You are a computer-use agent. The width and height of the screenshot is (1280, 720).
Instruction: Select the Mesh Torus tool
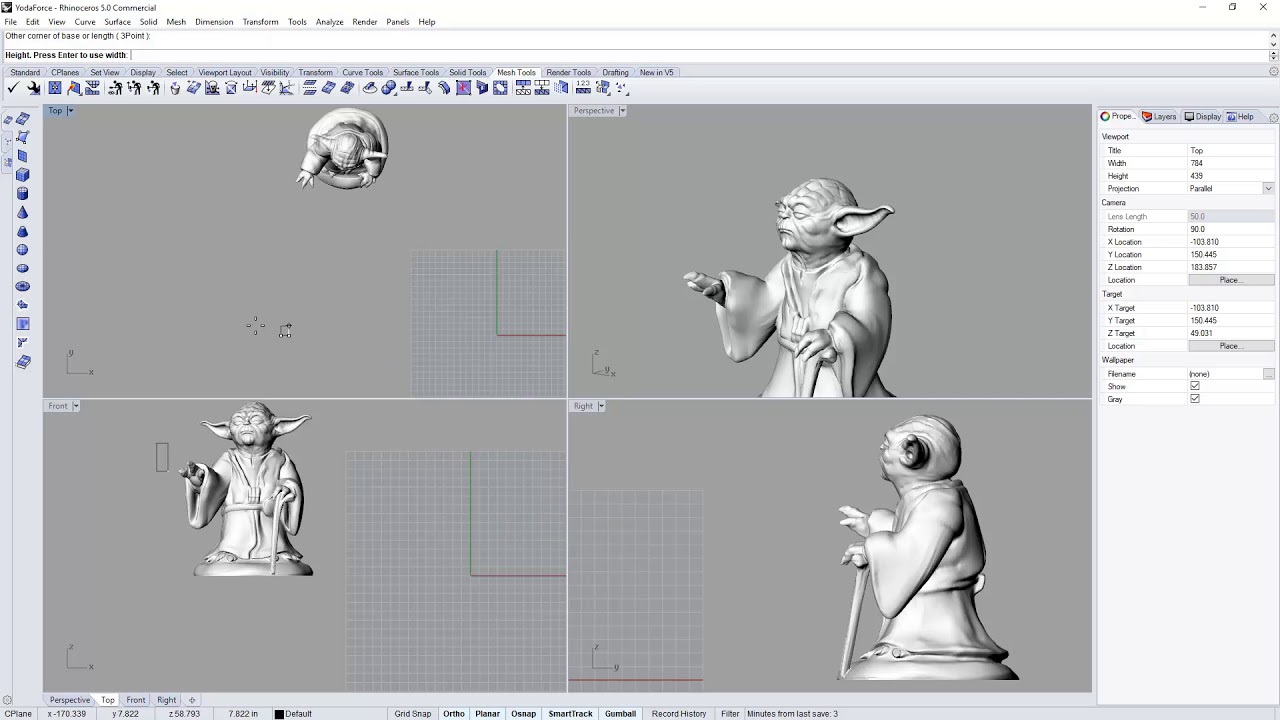pyautogui.click(x=23, y=286)
